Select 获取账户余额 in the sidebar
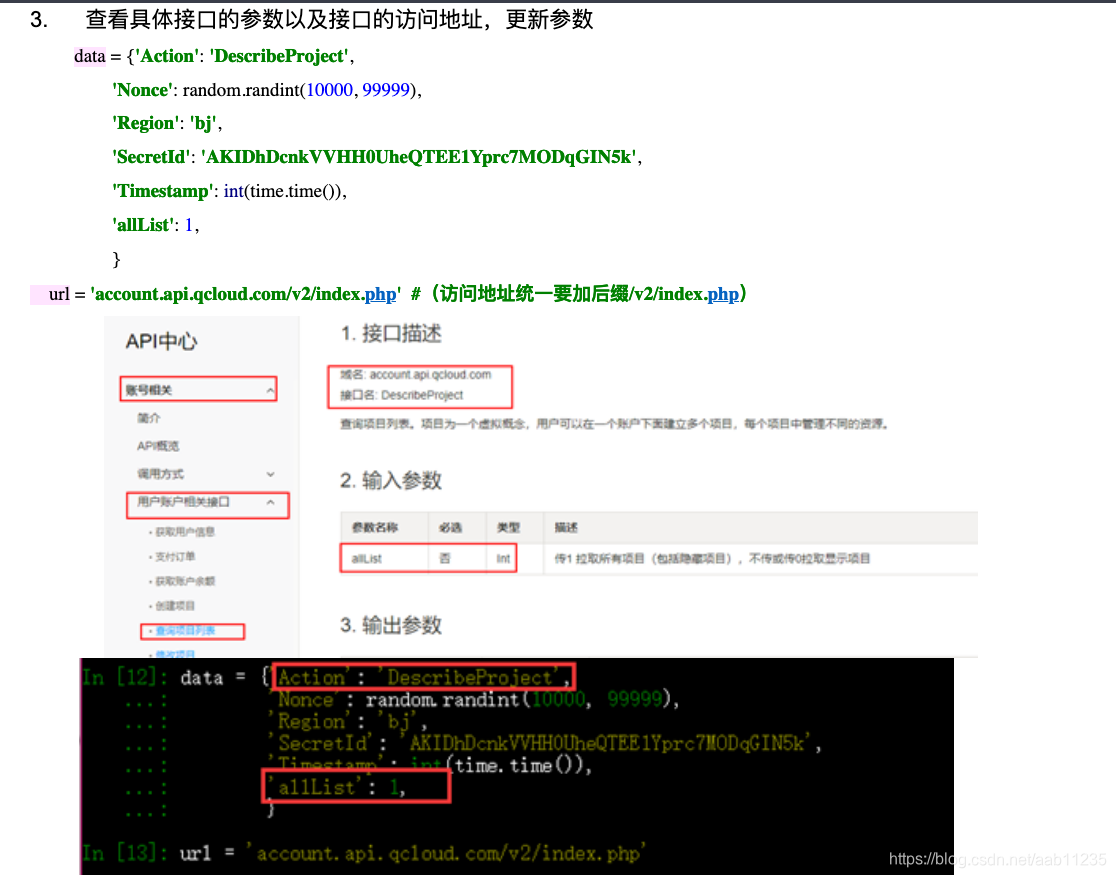Viewport: 1116px width, 878px height. (x=184, y=581)
